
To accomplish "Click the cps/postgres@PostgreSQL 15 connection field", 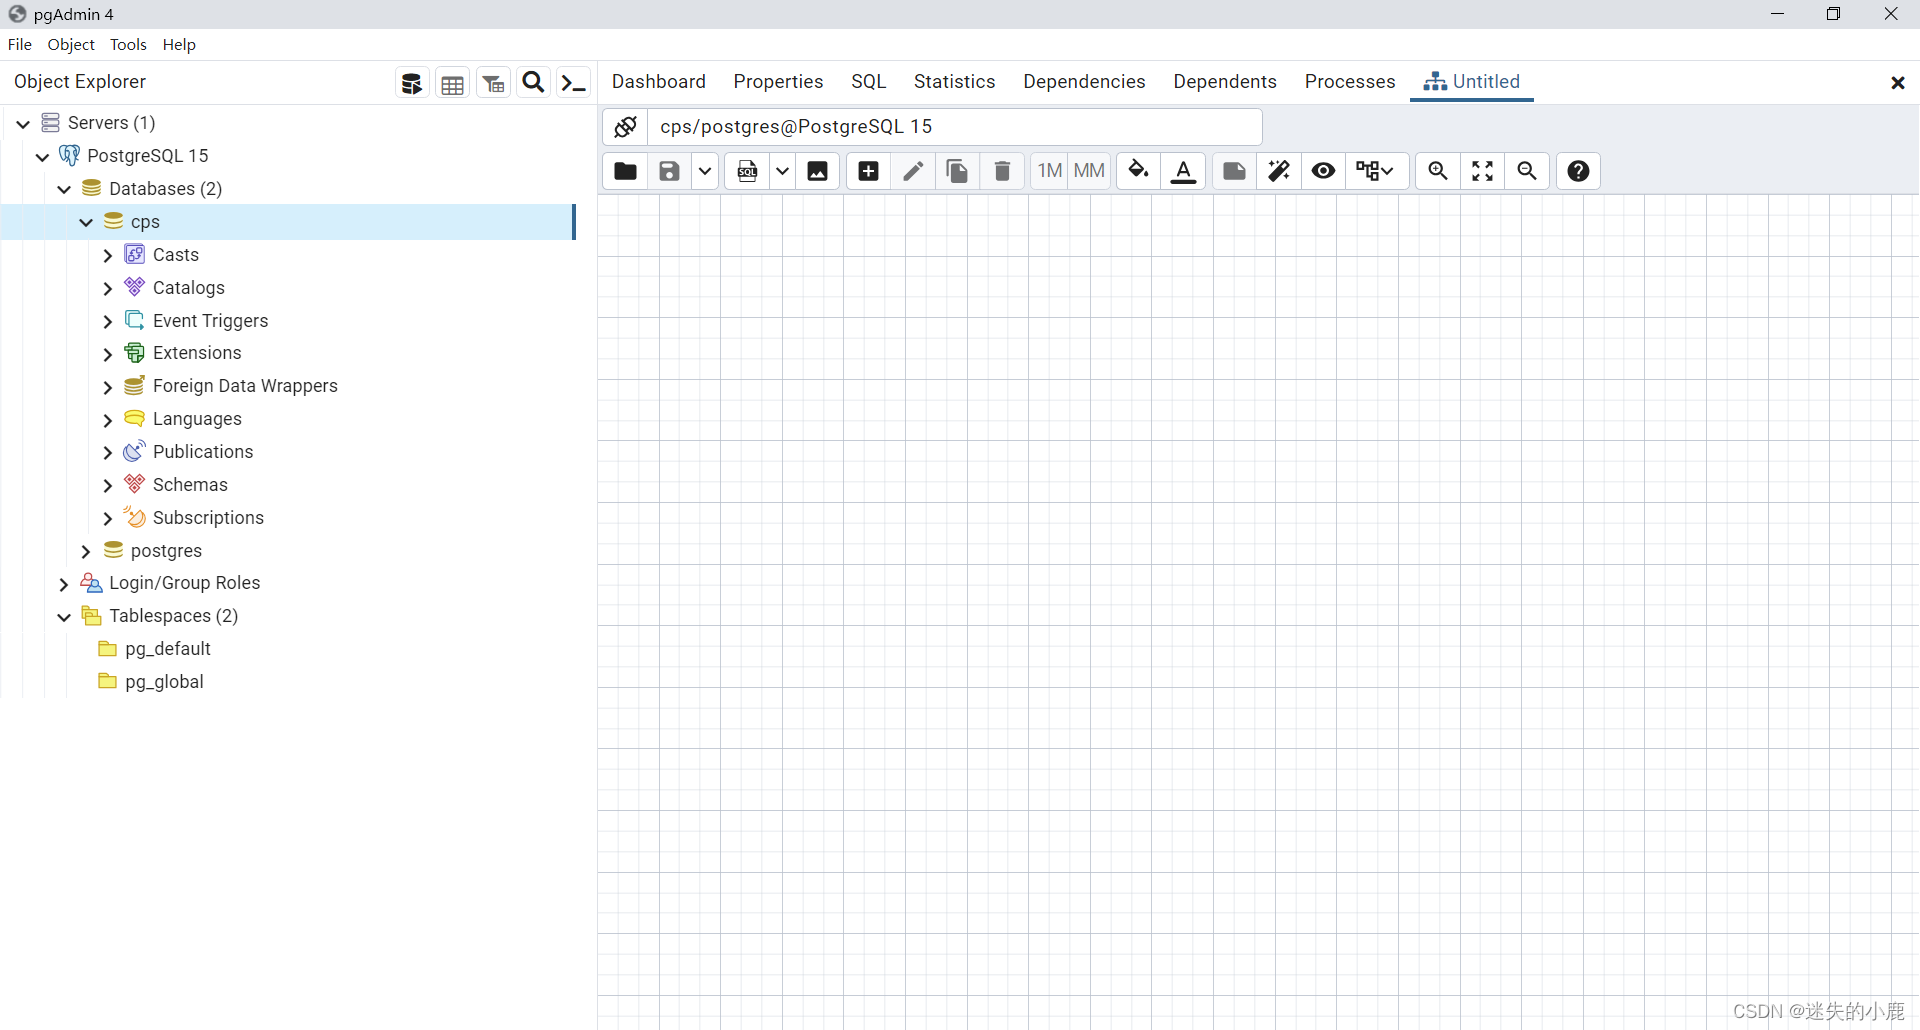I will coord(955,127).
